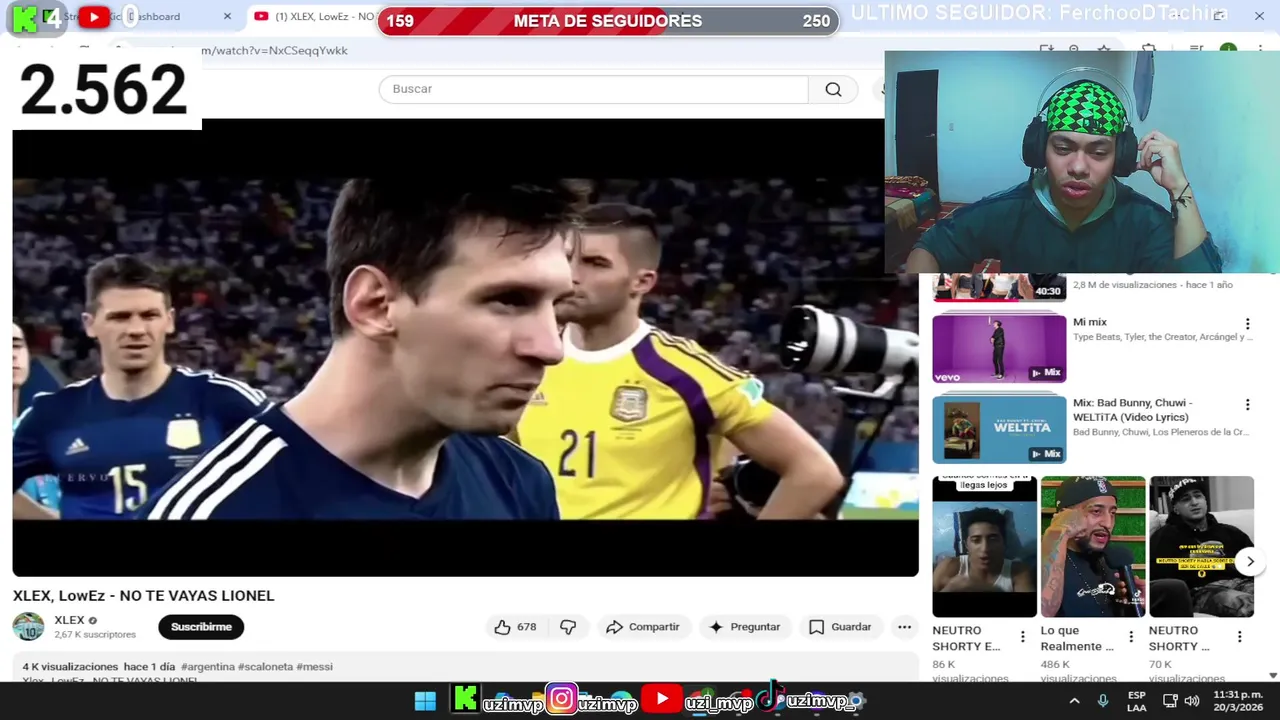Image resolution: width=1280 pixels, height=720 pixels.
Task: Click the 2,67 K suscriptores text
Action: click(95, 635)
